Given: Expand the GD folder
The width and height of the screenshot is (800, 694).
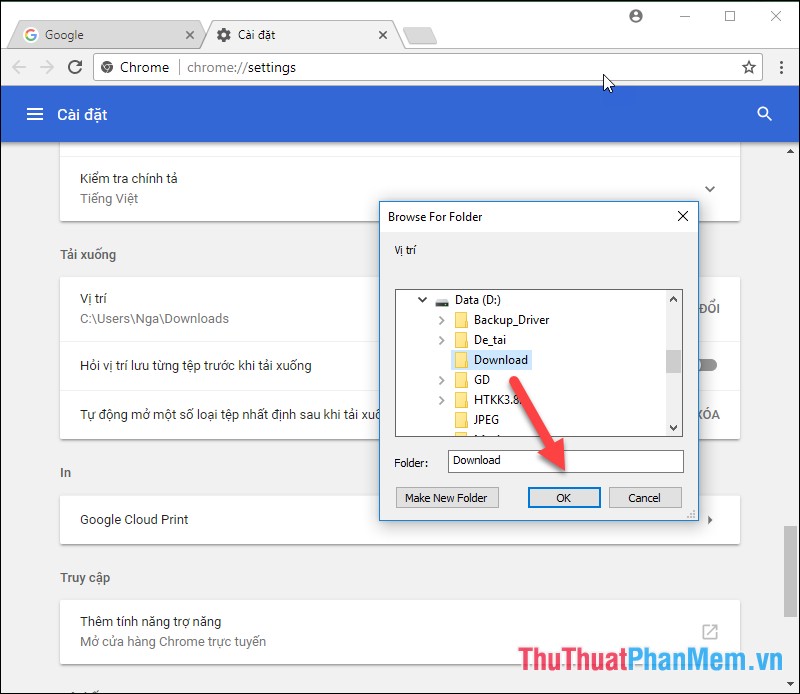Looking at the screenshot, I should [441, 380].
